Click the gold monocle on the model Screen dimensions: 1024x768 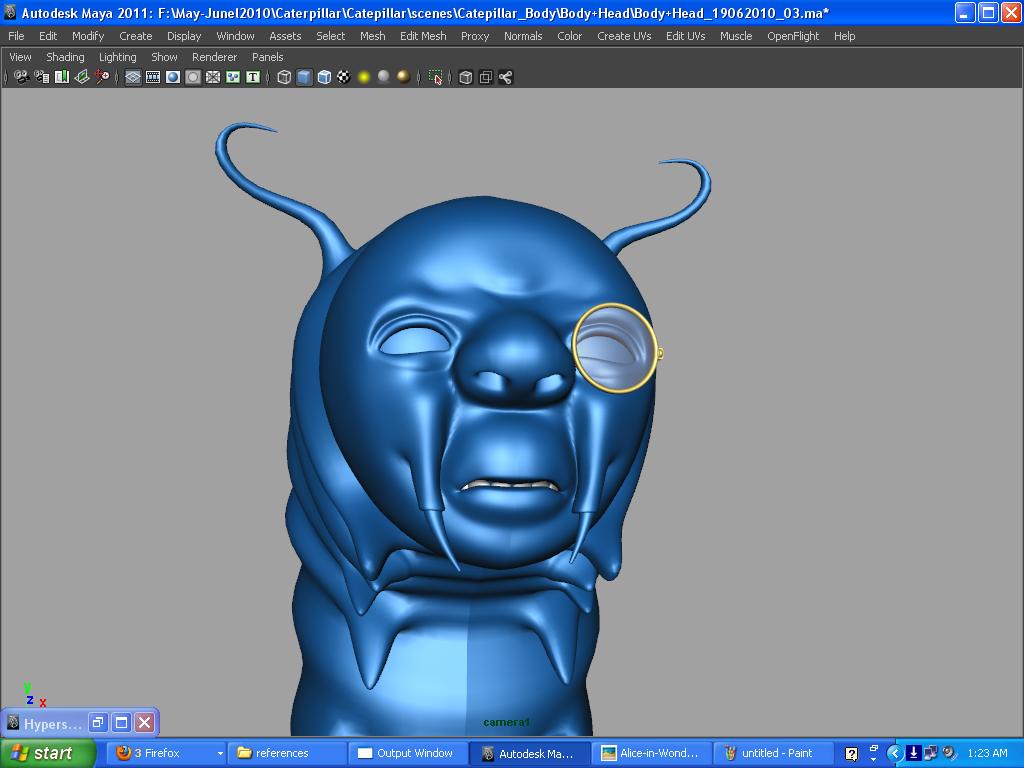(x=616, y=348)
